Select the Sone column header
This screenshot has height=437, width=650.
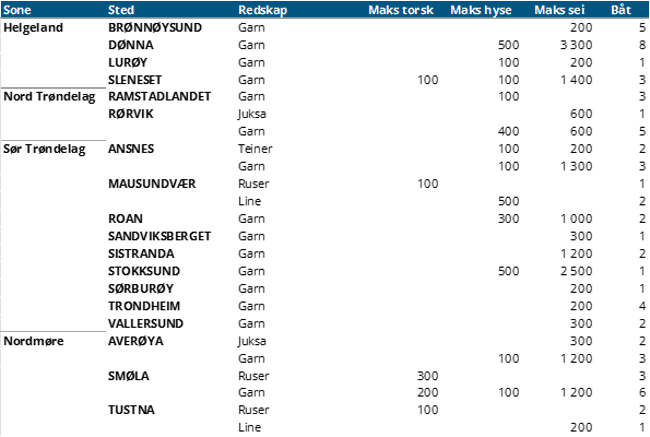[17, 10]
